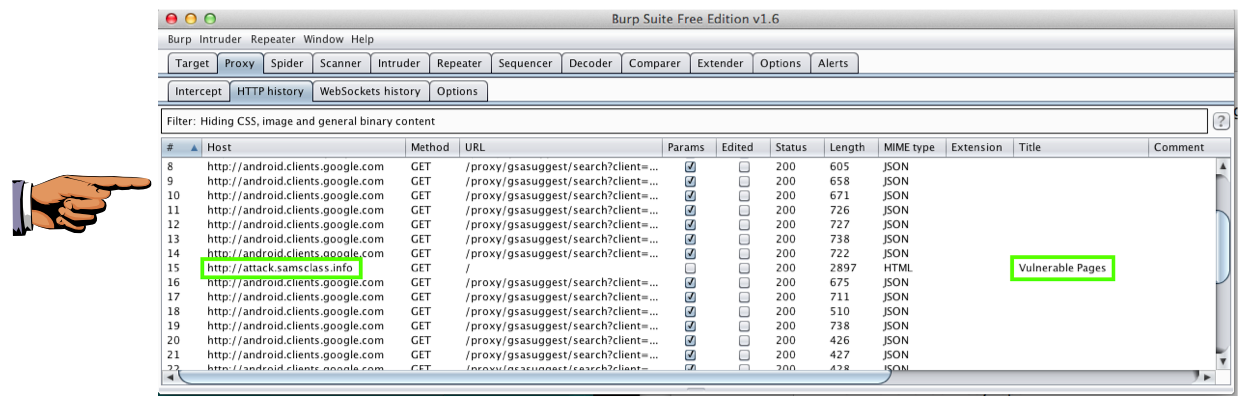
Task: Open the WebSockets history sub-tab
Action: pyautogui.click(x=369, y=91)
